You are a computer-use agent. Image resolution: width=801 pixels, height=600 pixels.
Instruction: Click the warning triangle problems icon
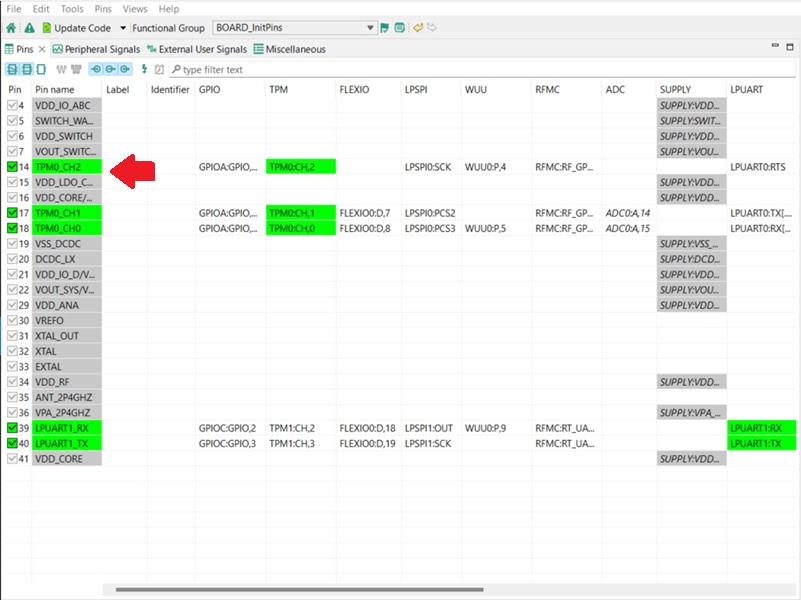[x=29, y=28]
